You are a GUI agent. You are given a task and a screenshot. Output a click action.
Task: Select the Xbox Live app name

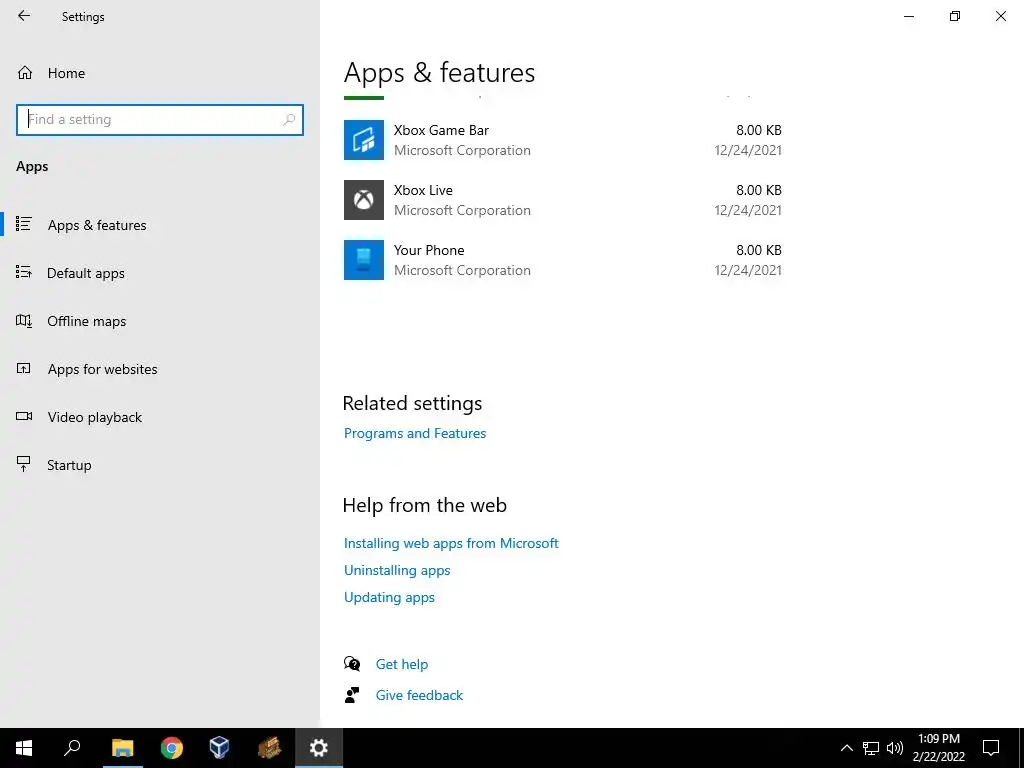pyautogui.click(x=423, y=190)
